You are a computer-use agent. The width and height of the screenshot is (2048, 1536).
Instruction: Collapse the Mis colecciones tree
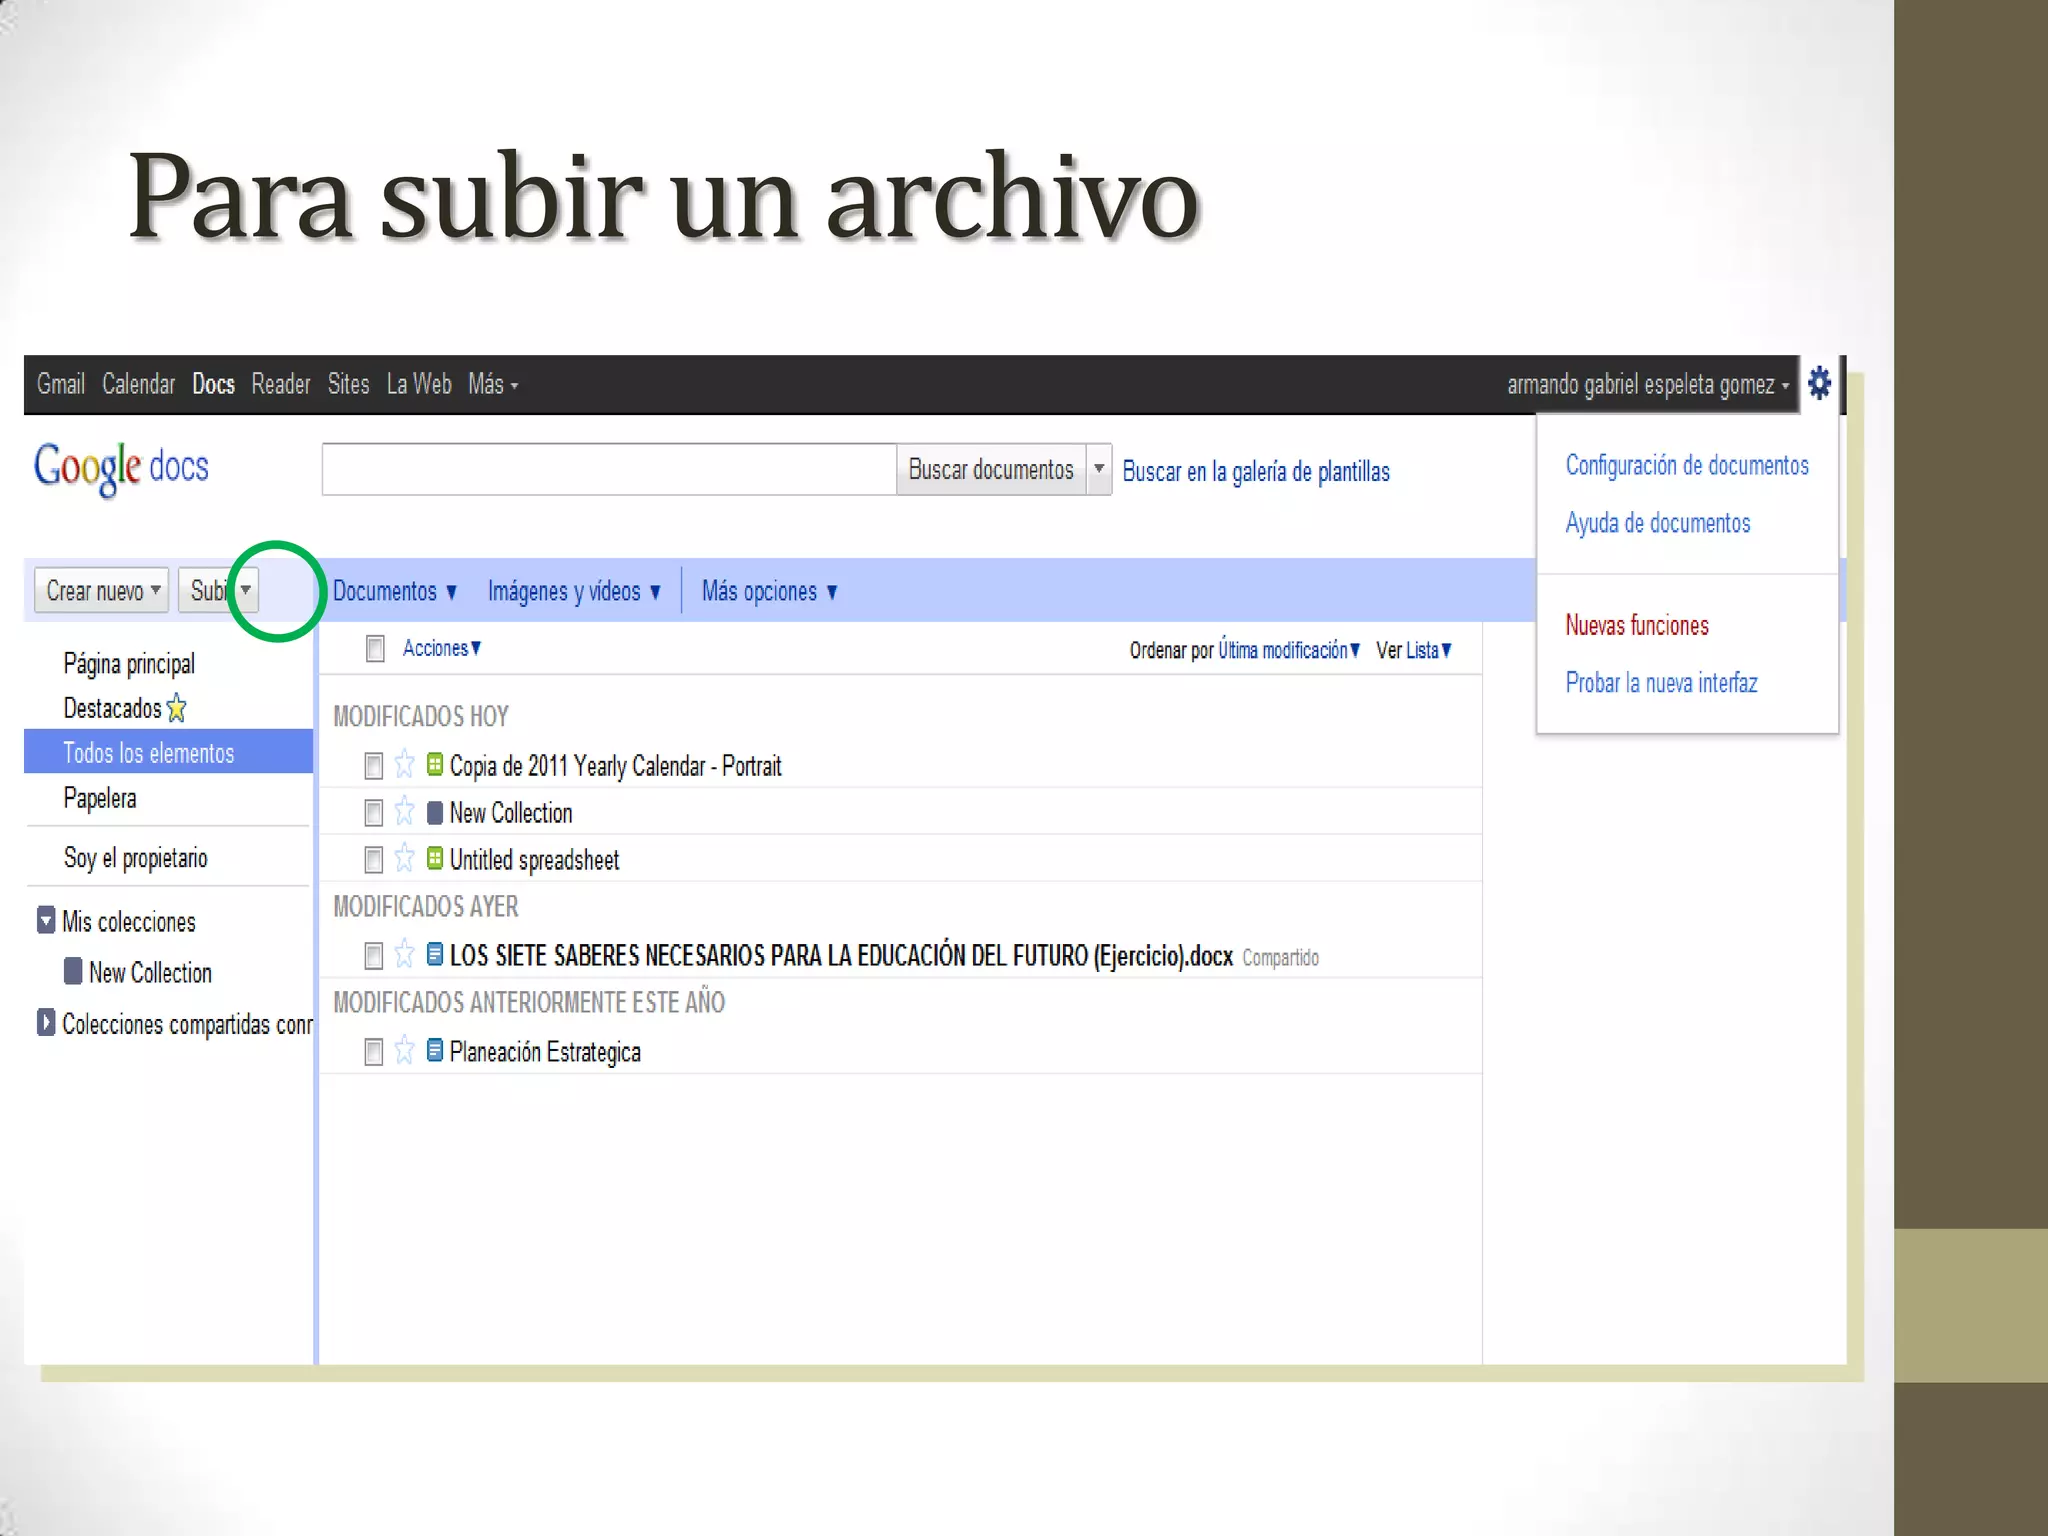point(46,920)
